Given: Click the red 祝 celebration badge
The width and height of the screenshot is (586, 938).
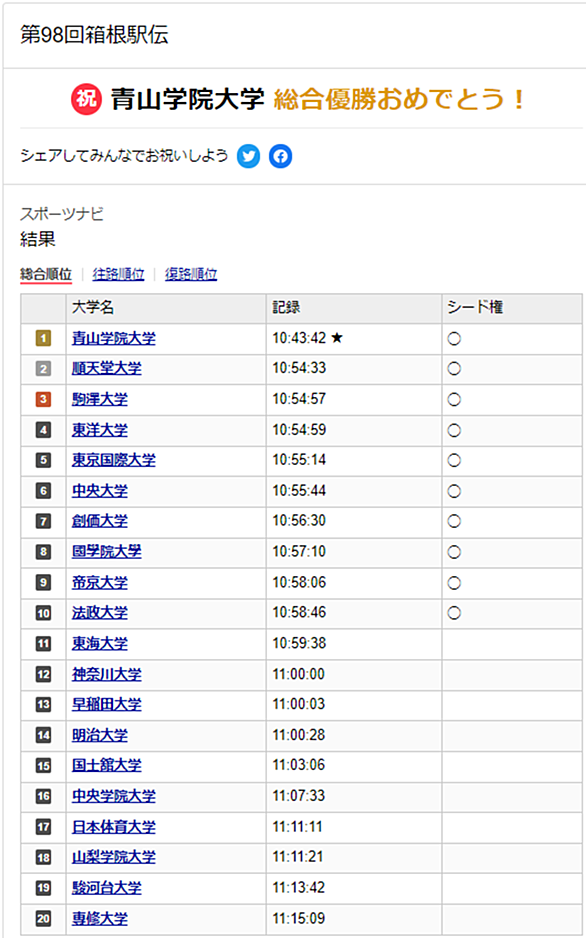Looking at the screenshot, I should click(87, 100).
